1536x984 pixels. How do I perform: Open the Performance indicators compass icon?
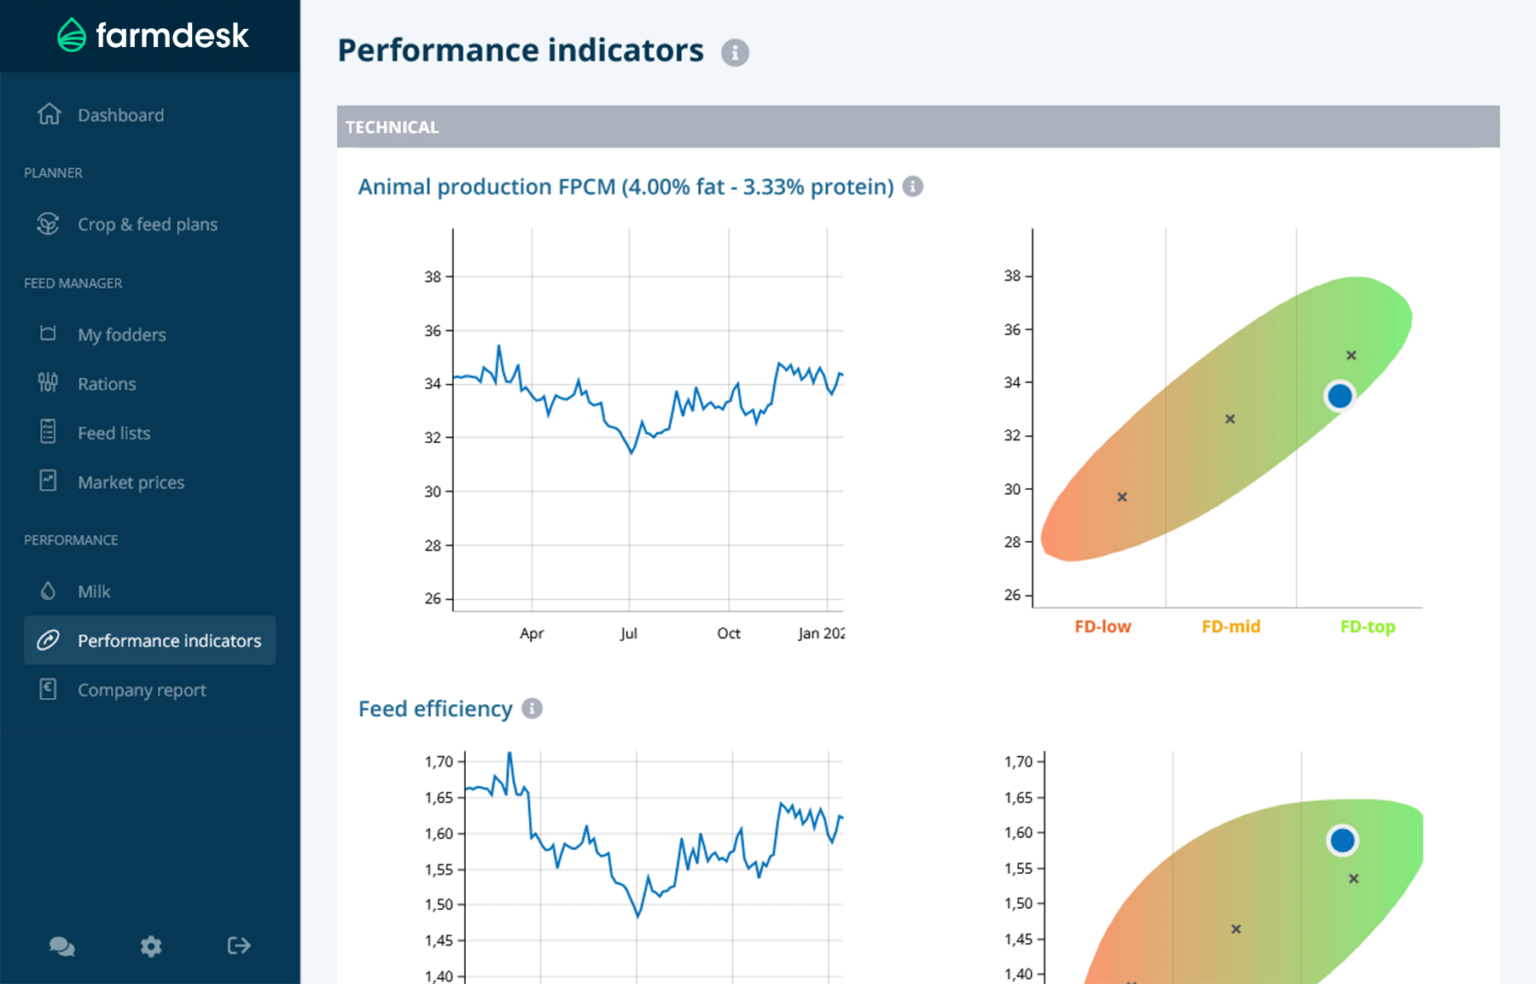[48, 640]
